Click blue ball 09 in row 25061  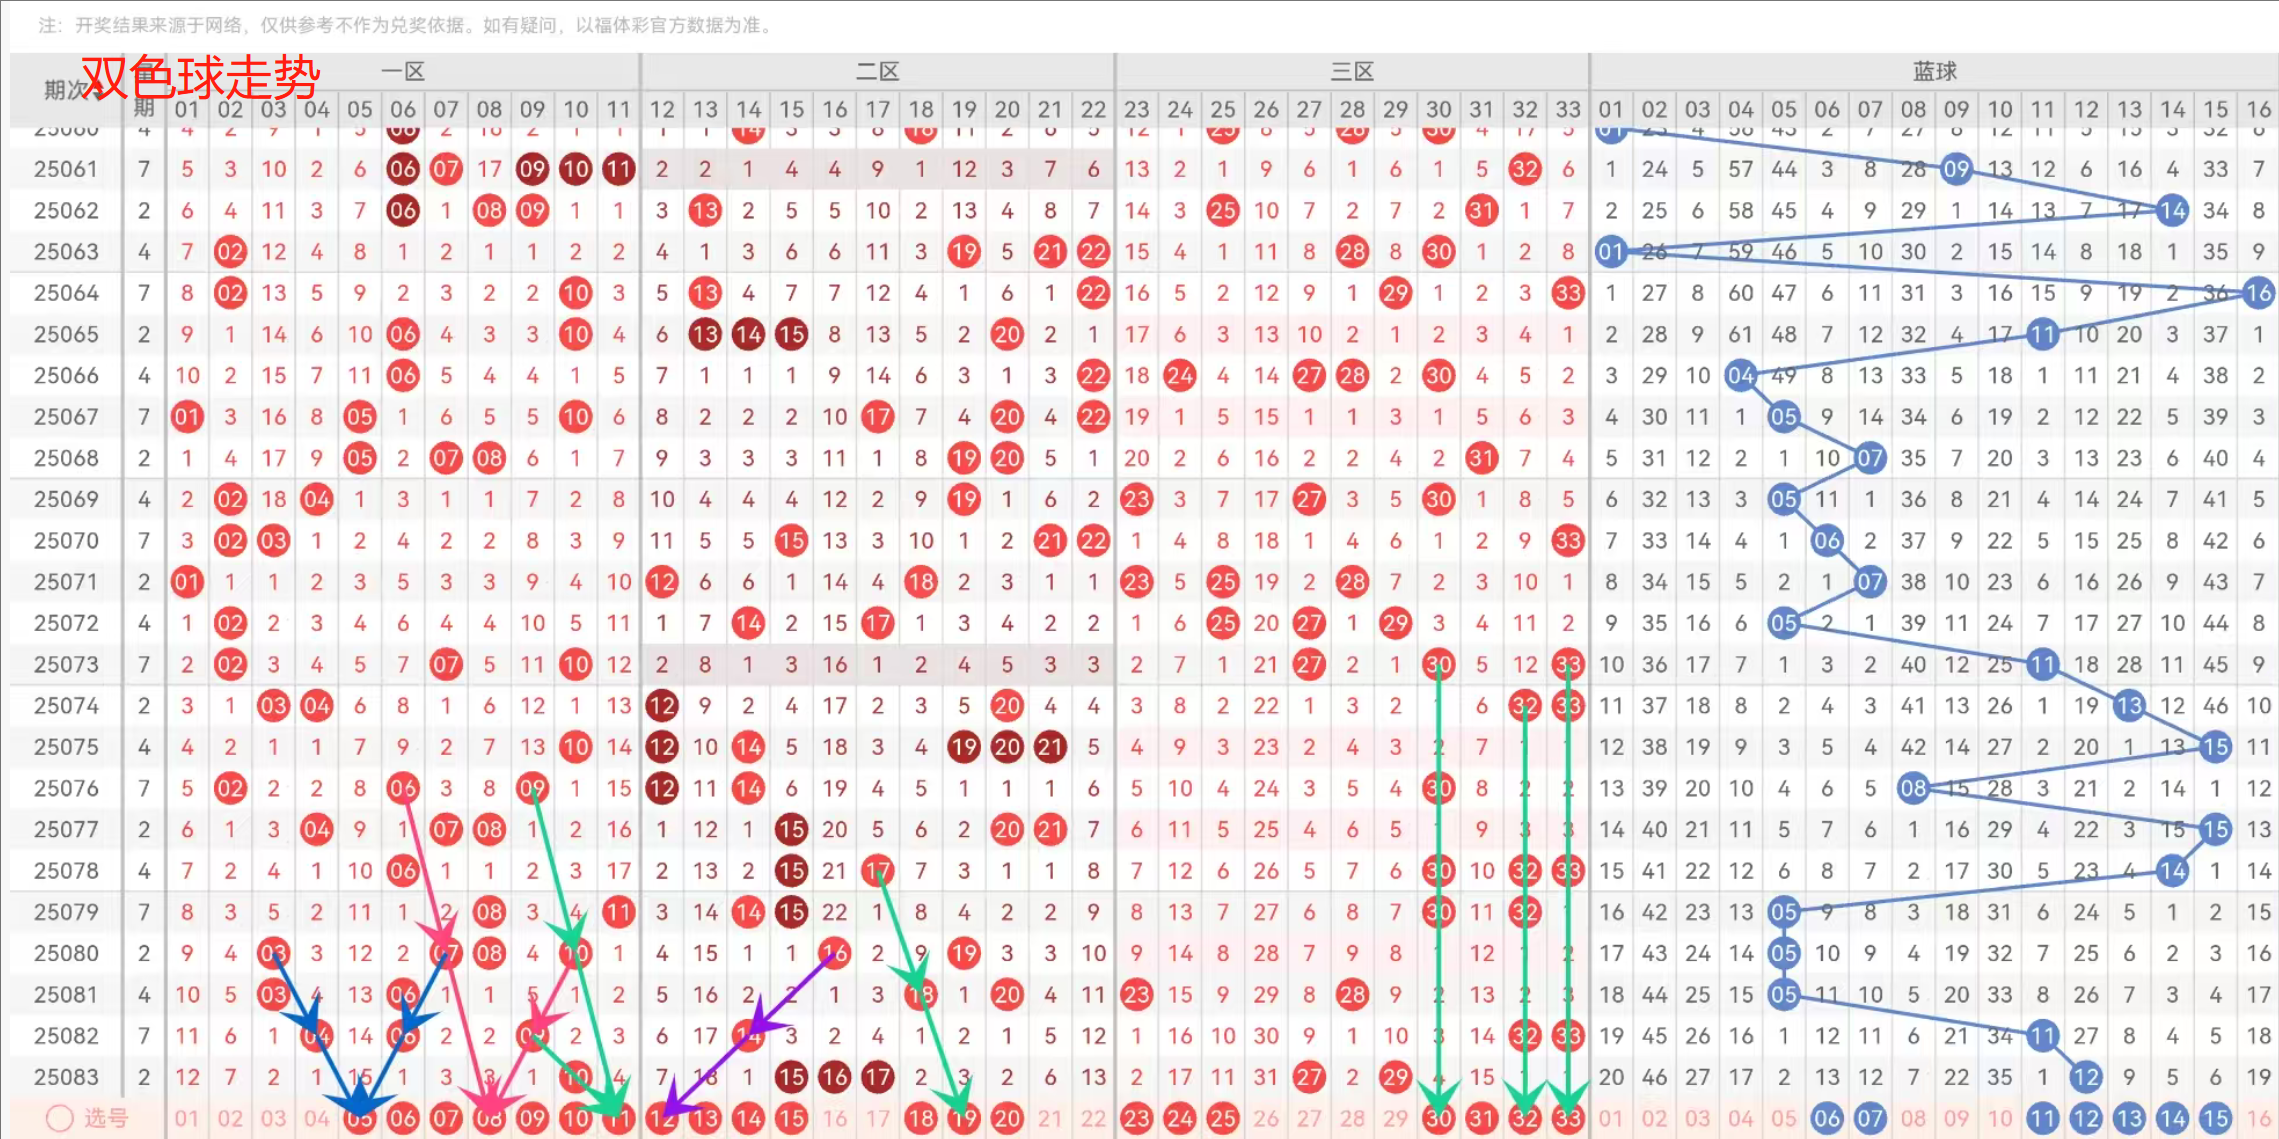[x=1956, y=169]
